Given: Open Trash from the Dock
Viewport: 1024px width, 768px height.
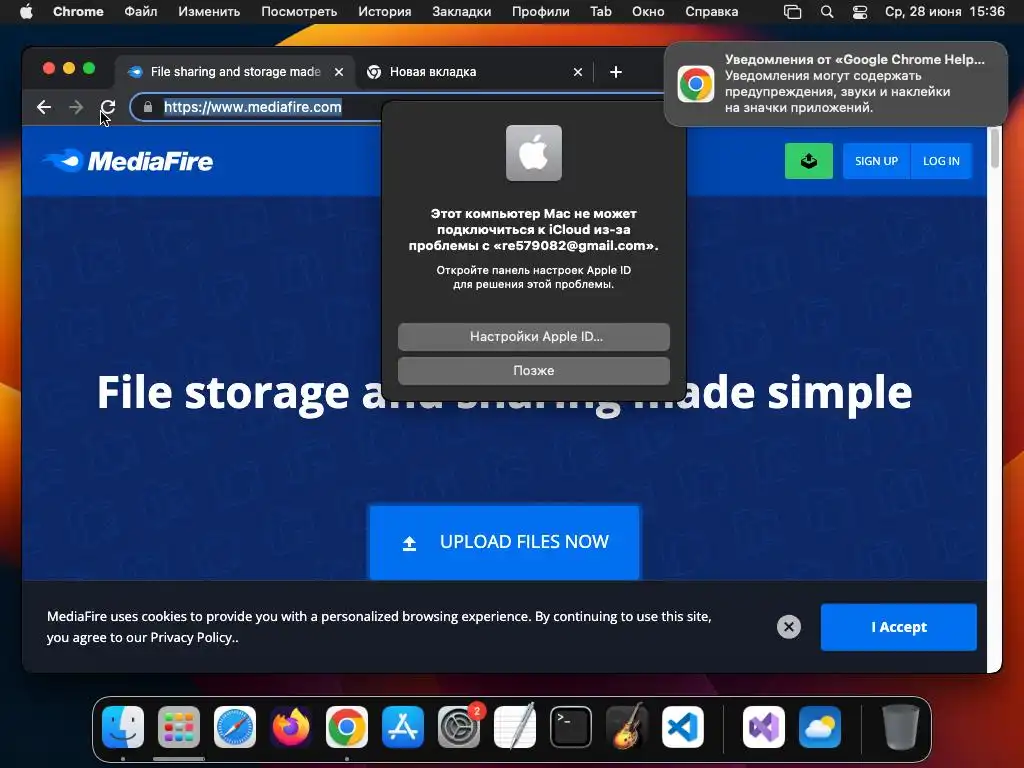Looking at the screenshot, I should (901, 727).
